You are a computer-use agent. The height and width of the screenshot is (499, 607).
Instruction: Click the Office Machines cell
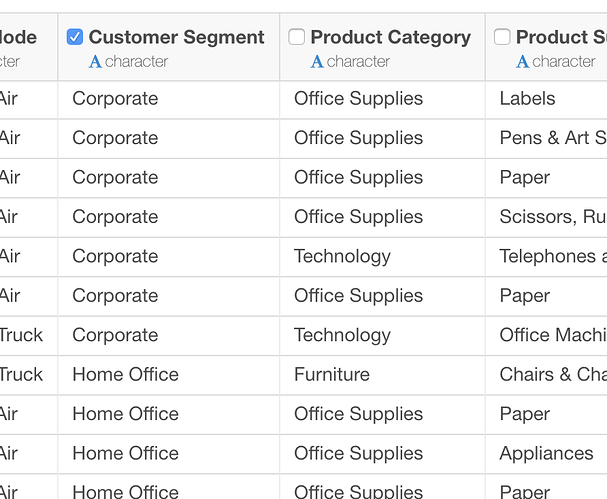tap(546, 336)
